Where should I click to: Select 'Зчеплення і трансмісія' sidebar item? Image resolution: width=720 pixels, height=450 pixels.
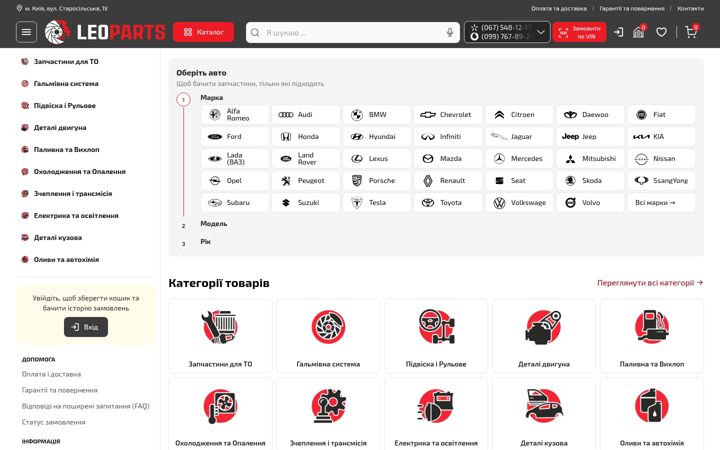point(73,194)
